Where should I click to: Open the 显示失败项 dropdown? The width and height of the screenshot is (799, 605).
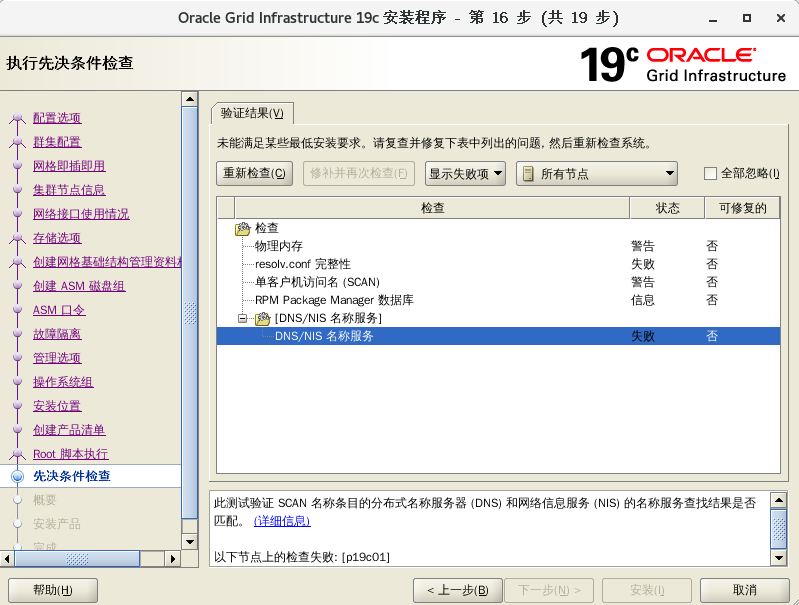point(465,174)
